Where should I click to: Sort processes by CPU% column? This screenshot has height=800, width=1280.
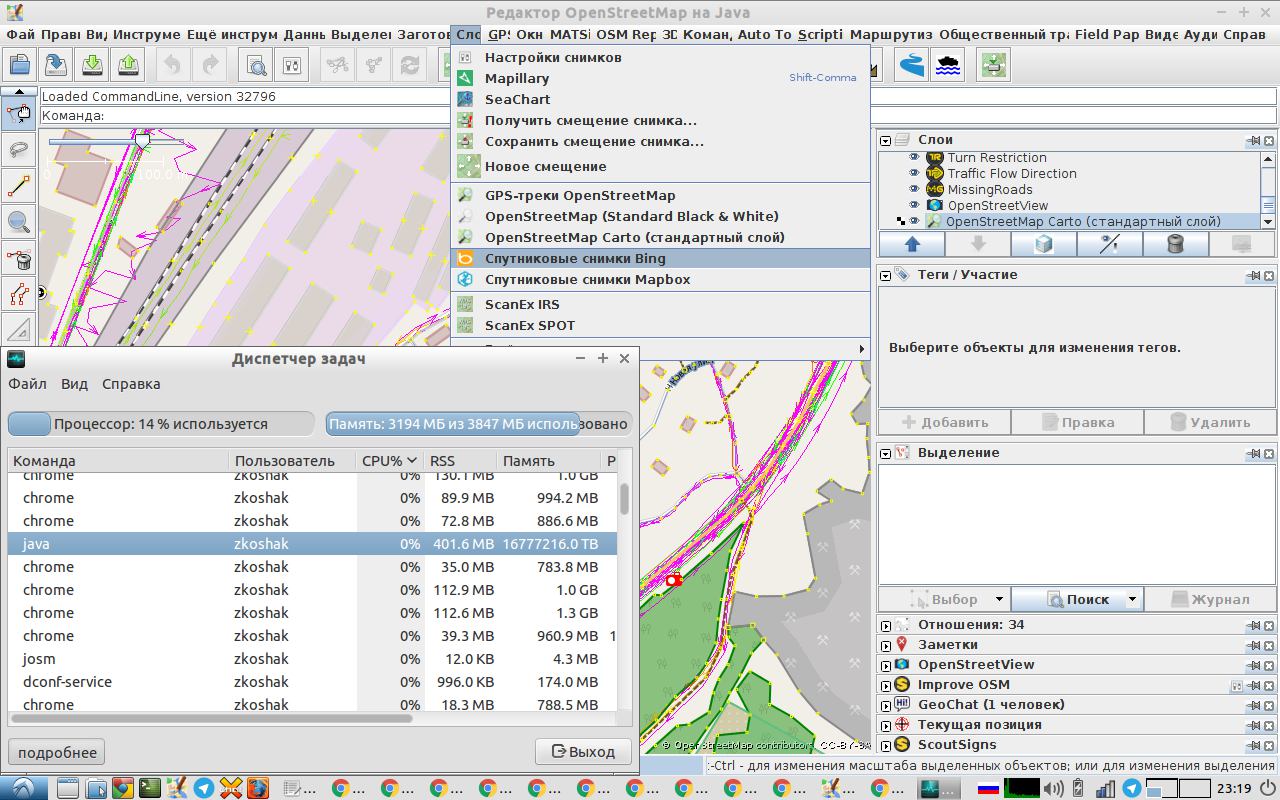tap(389, 461)
